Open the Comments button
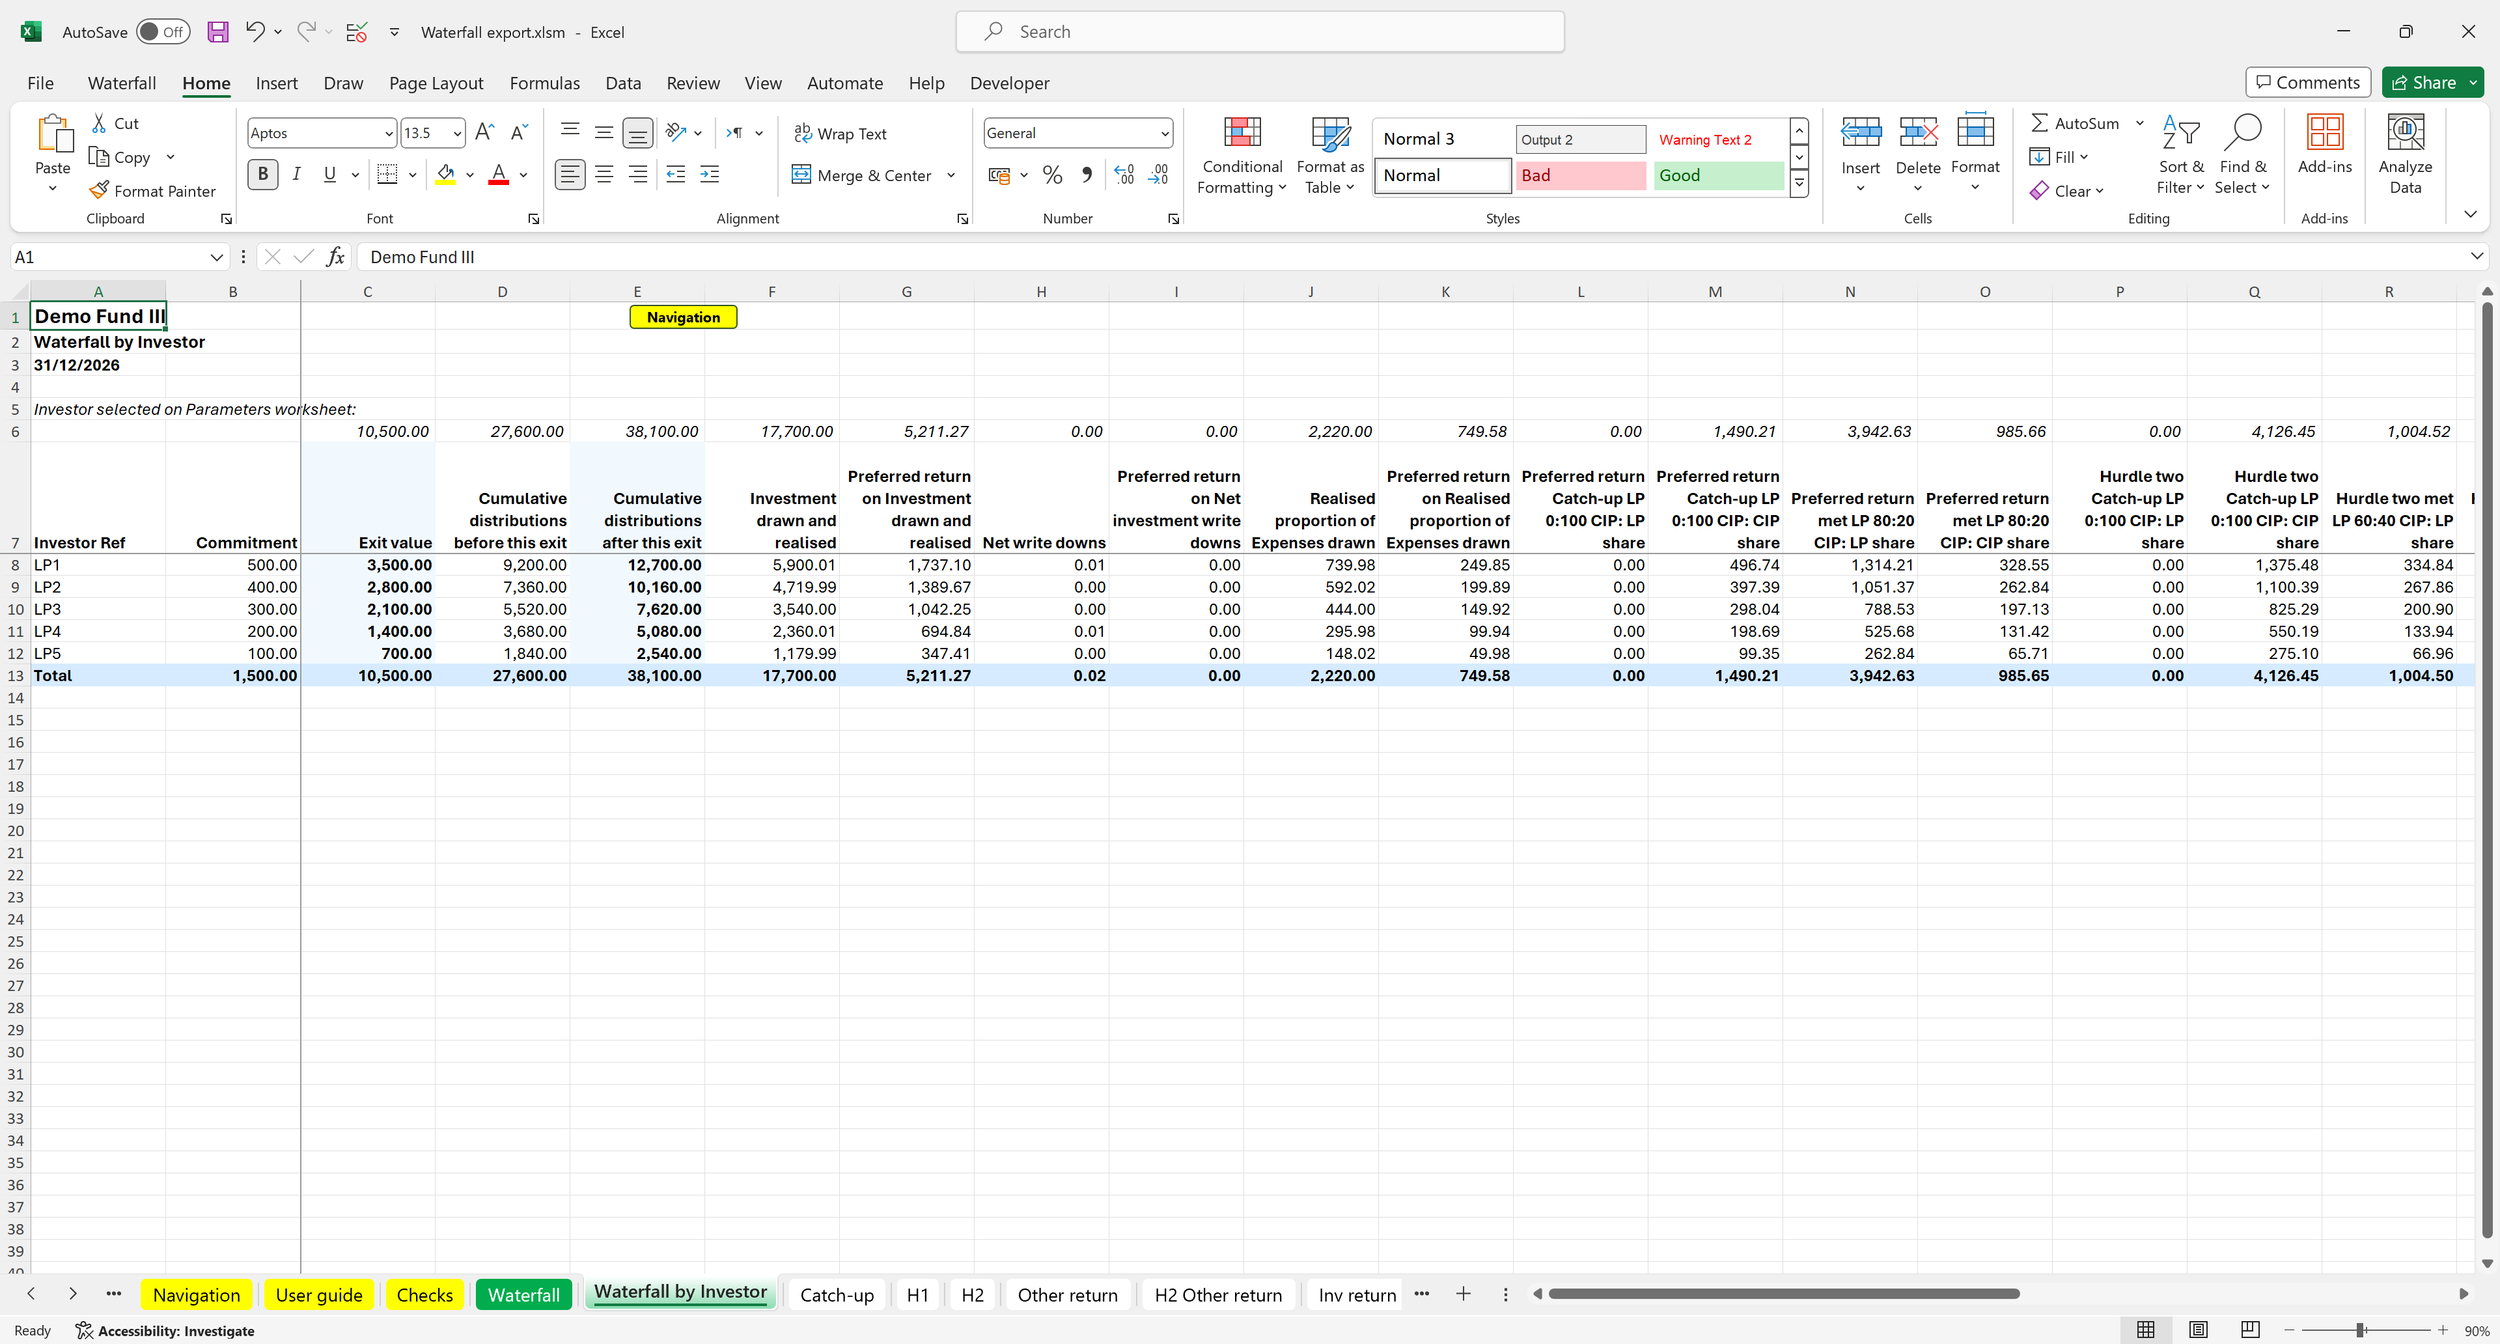 coord(2307,82)
